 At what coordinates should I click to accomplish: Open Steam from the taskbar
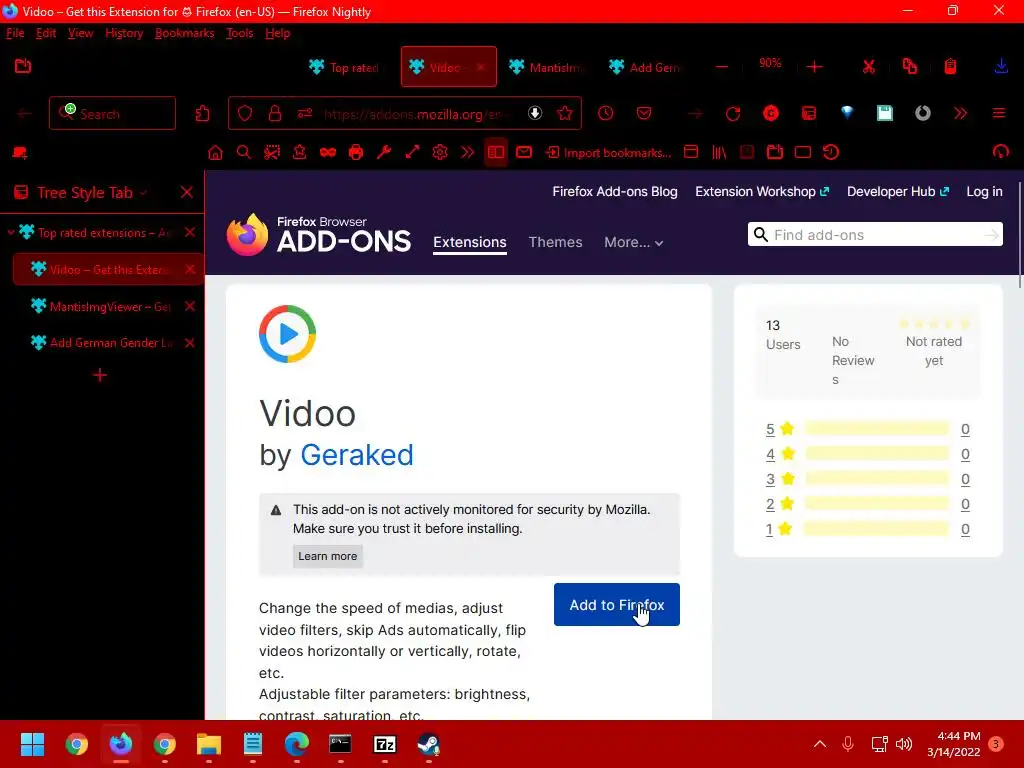point(428,744)
